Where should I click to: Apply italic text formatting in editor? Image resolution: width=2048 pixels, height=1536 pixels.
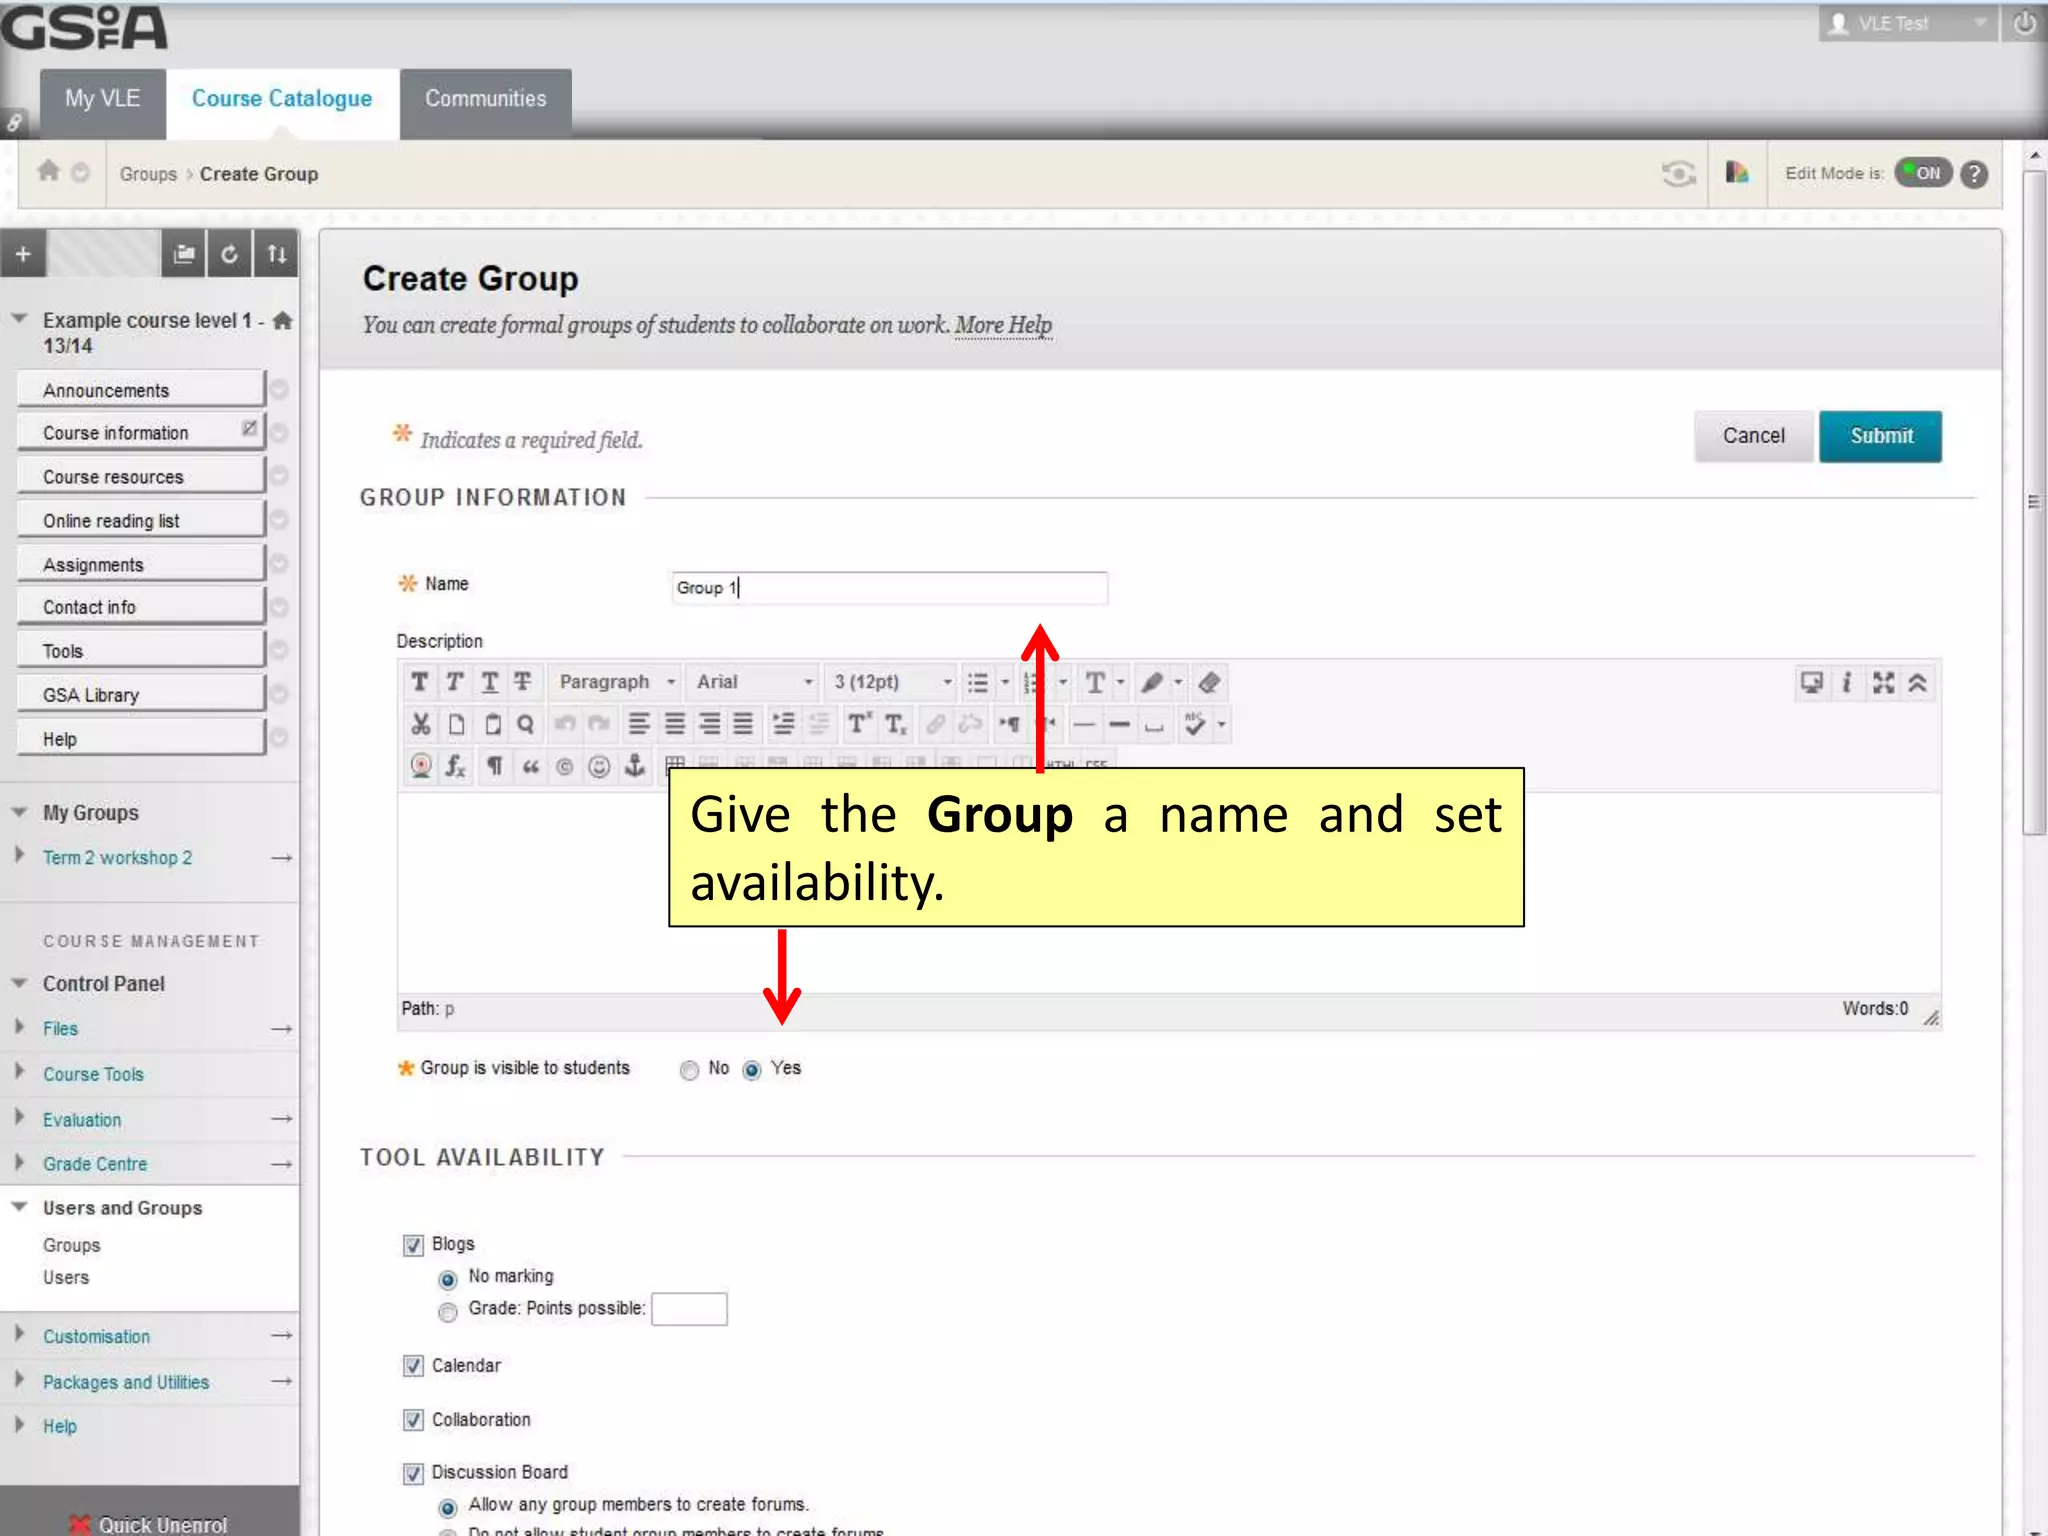454,682
